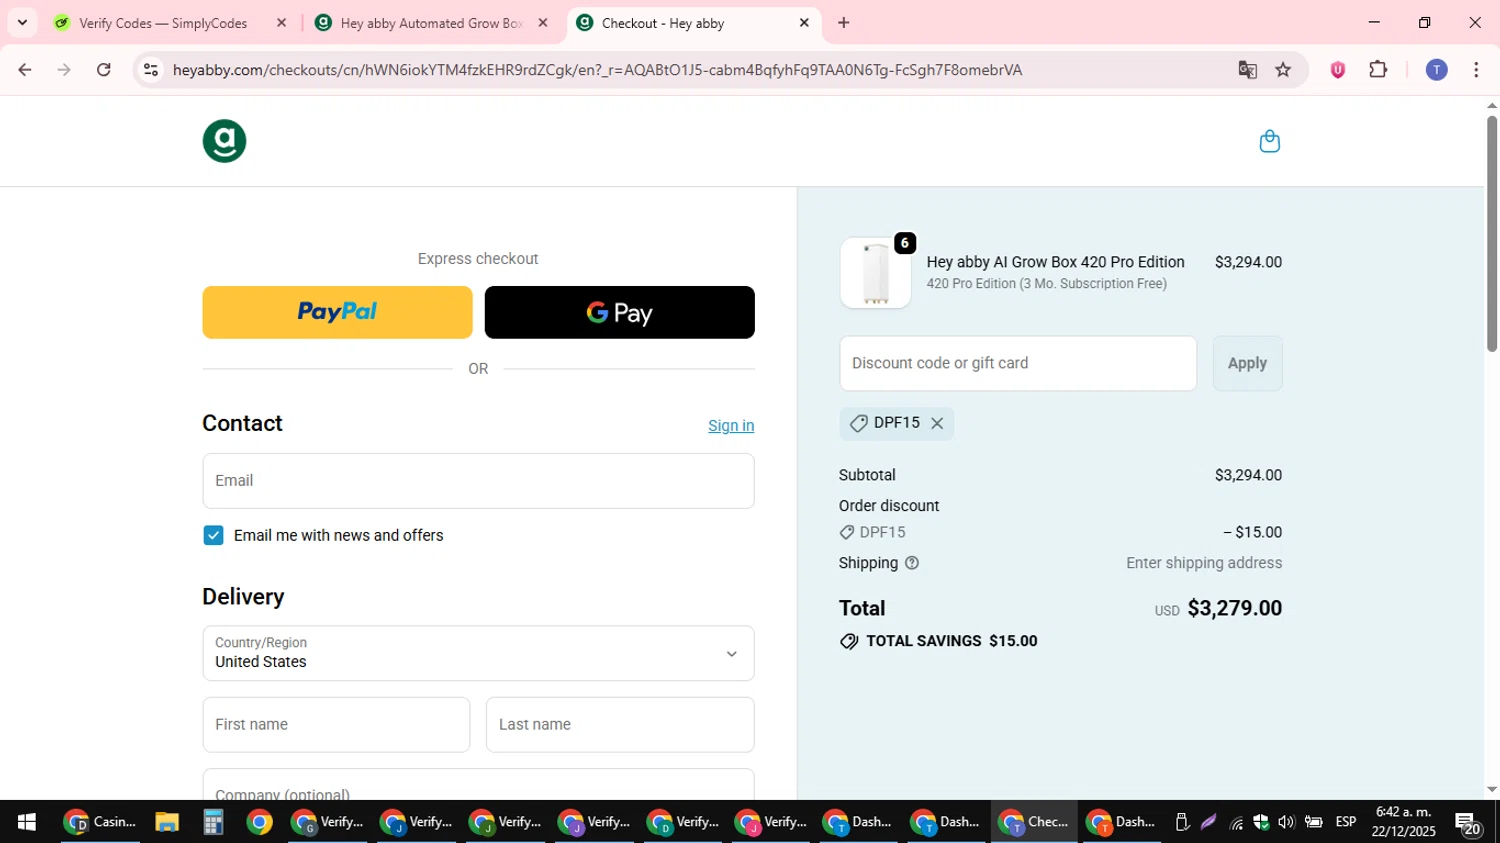
Task: Click the total amount $3,279.00
Action: 1234,608
